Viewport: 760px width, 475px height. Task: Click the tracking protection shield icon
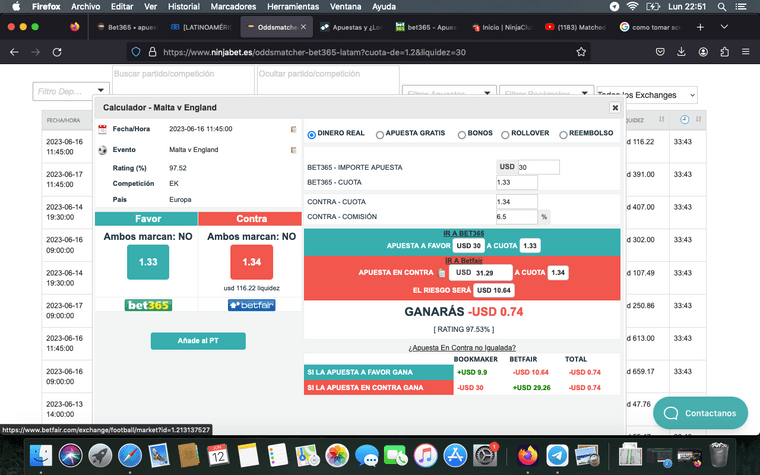pyautogui.click(x=136, y=52)
